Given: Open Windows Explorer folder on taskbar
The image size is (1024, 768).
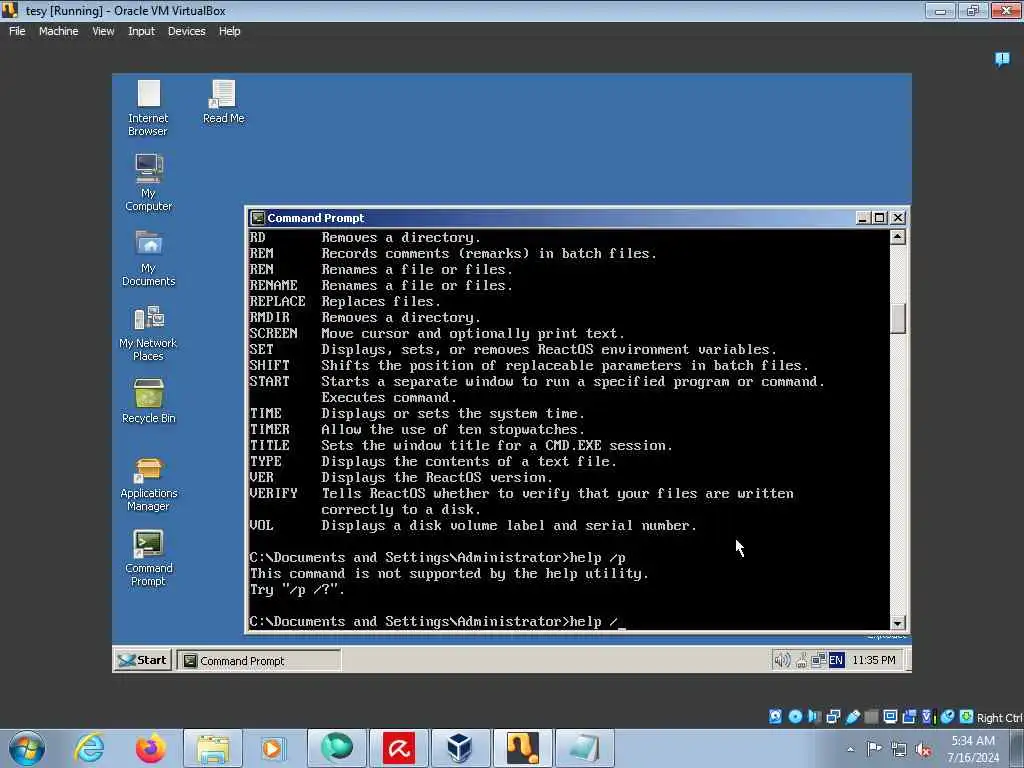Looking at the screenshot, I should (212, 748).
